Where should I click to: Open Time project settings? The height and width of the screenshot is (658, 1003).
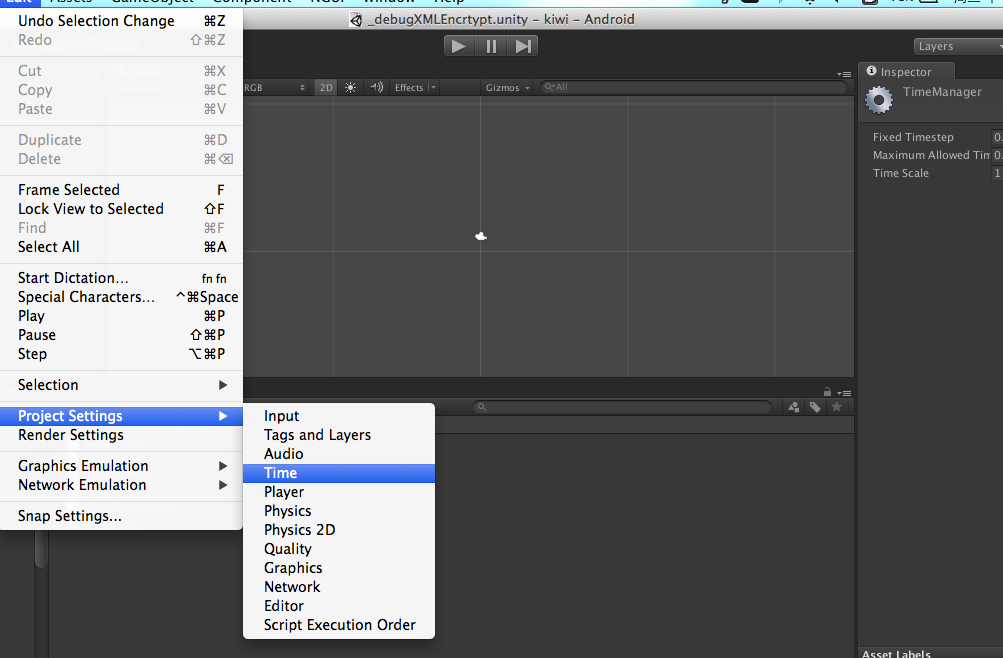tap(339, 473)
